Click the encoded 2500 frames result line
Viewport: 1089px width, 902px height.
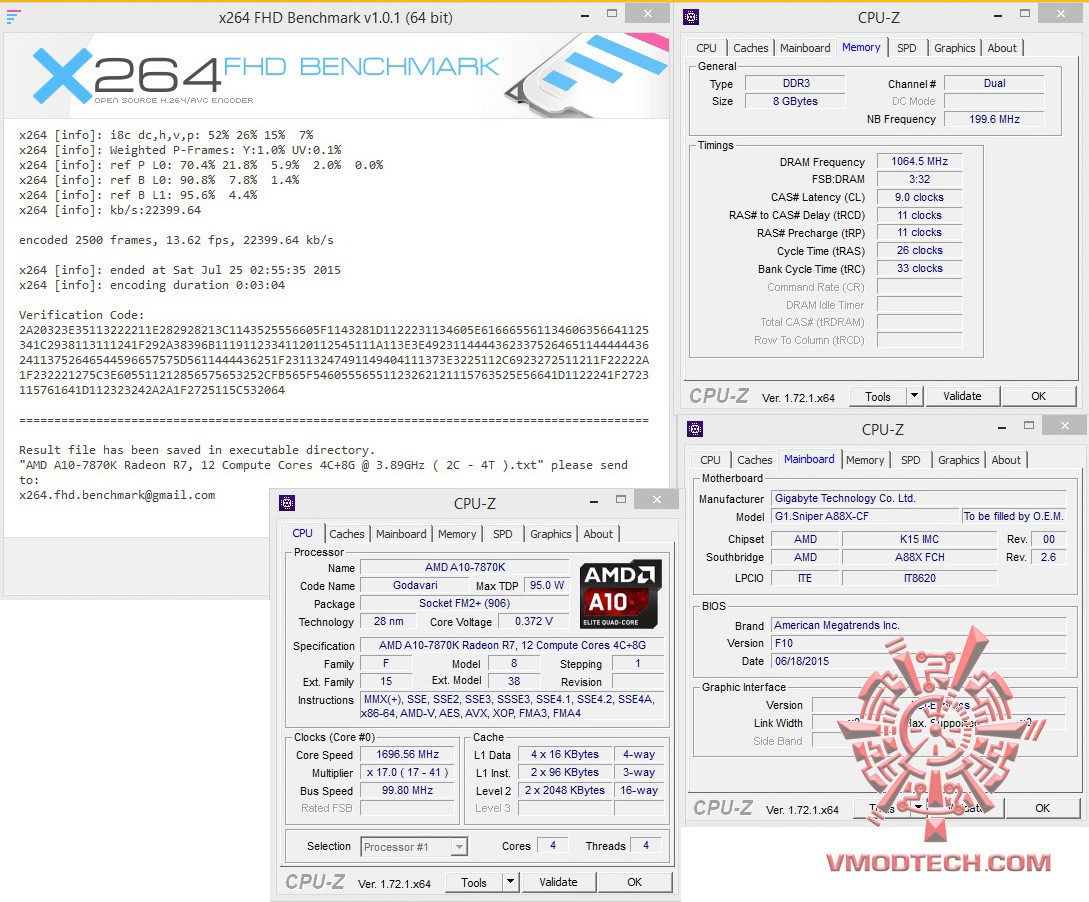point(176,240)
